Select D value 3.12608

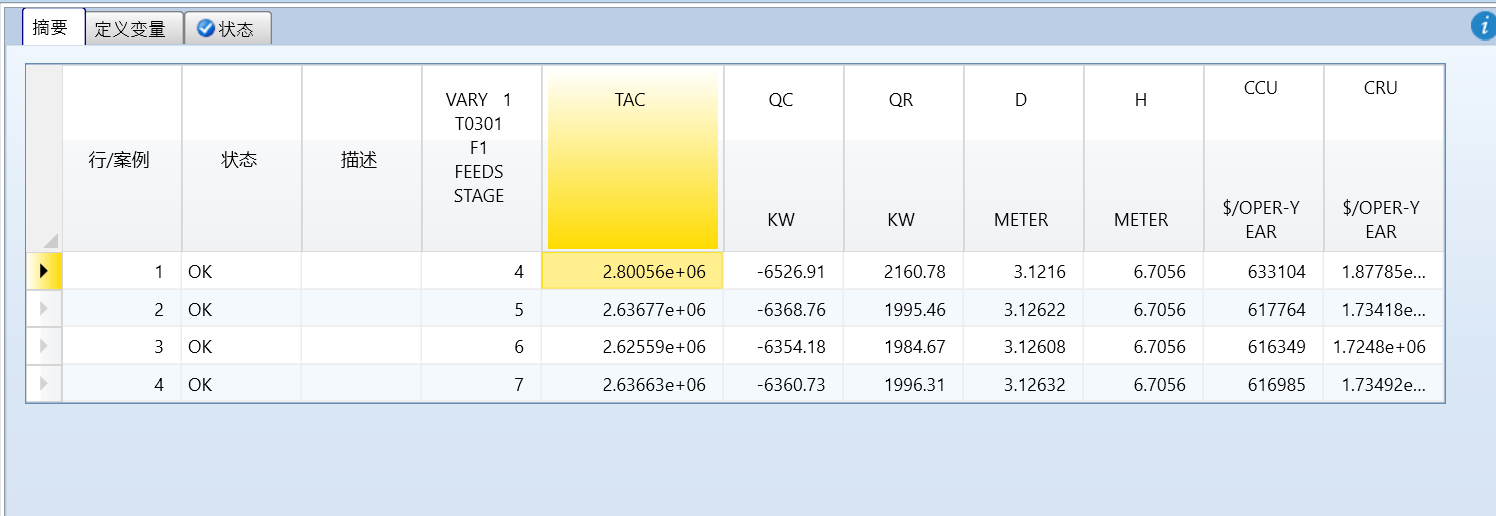1023,346
